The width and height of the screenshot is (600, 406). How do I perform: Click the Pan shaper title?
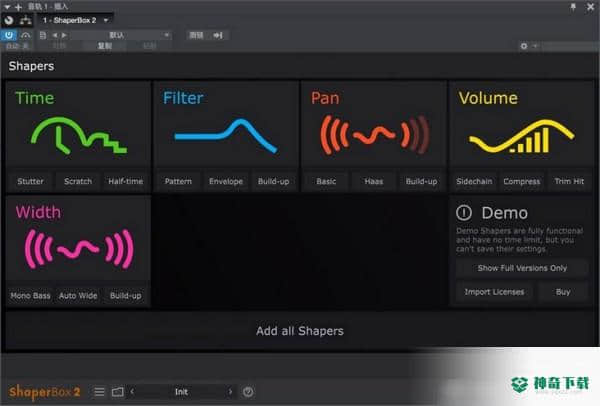[x=325, y=98]
